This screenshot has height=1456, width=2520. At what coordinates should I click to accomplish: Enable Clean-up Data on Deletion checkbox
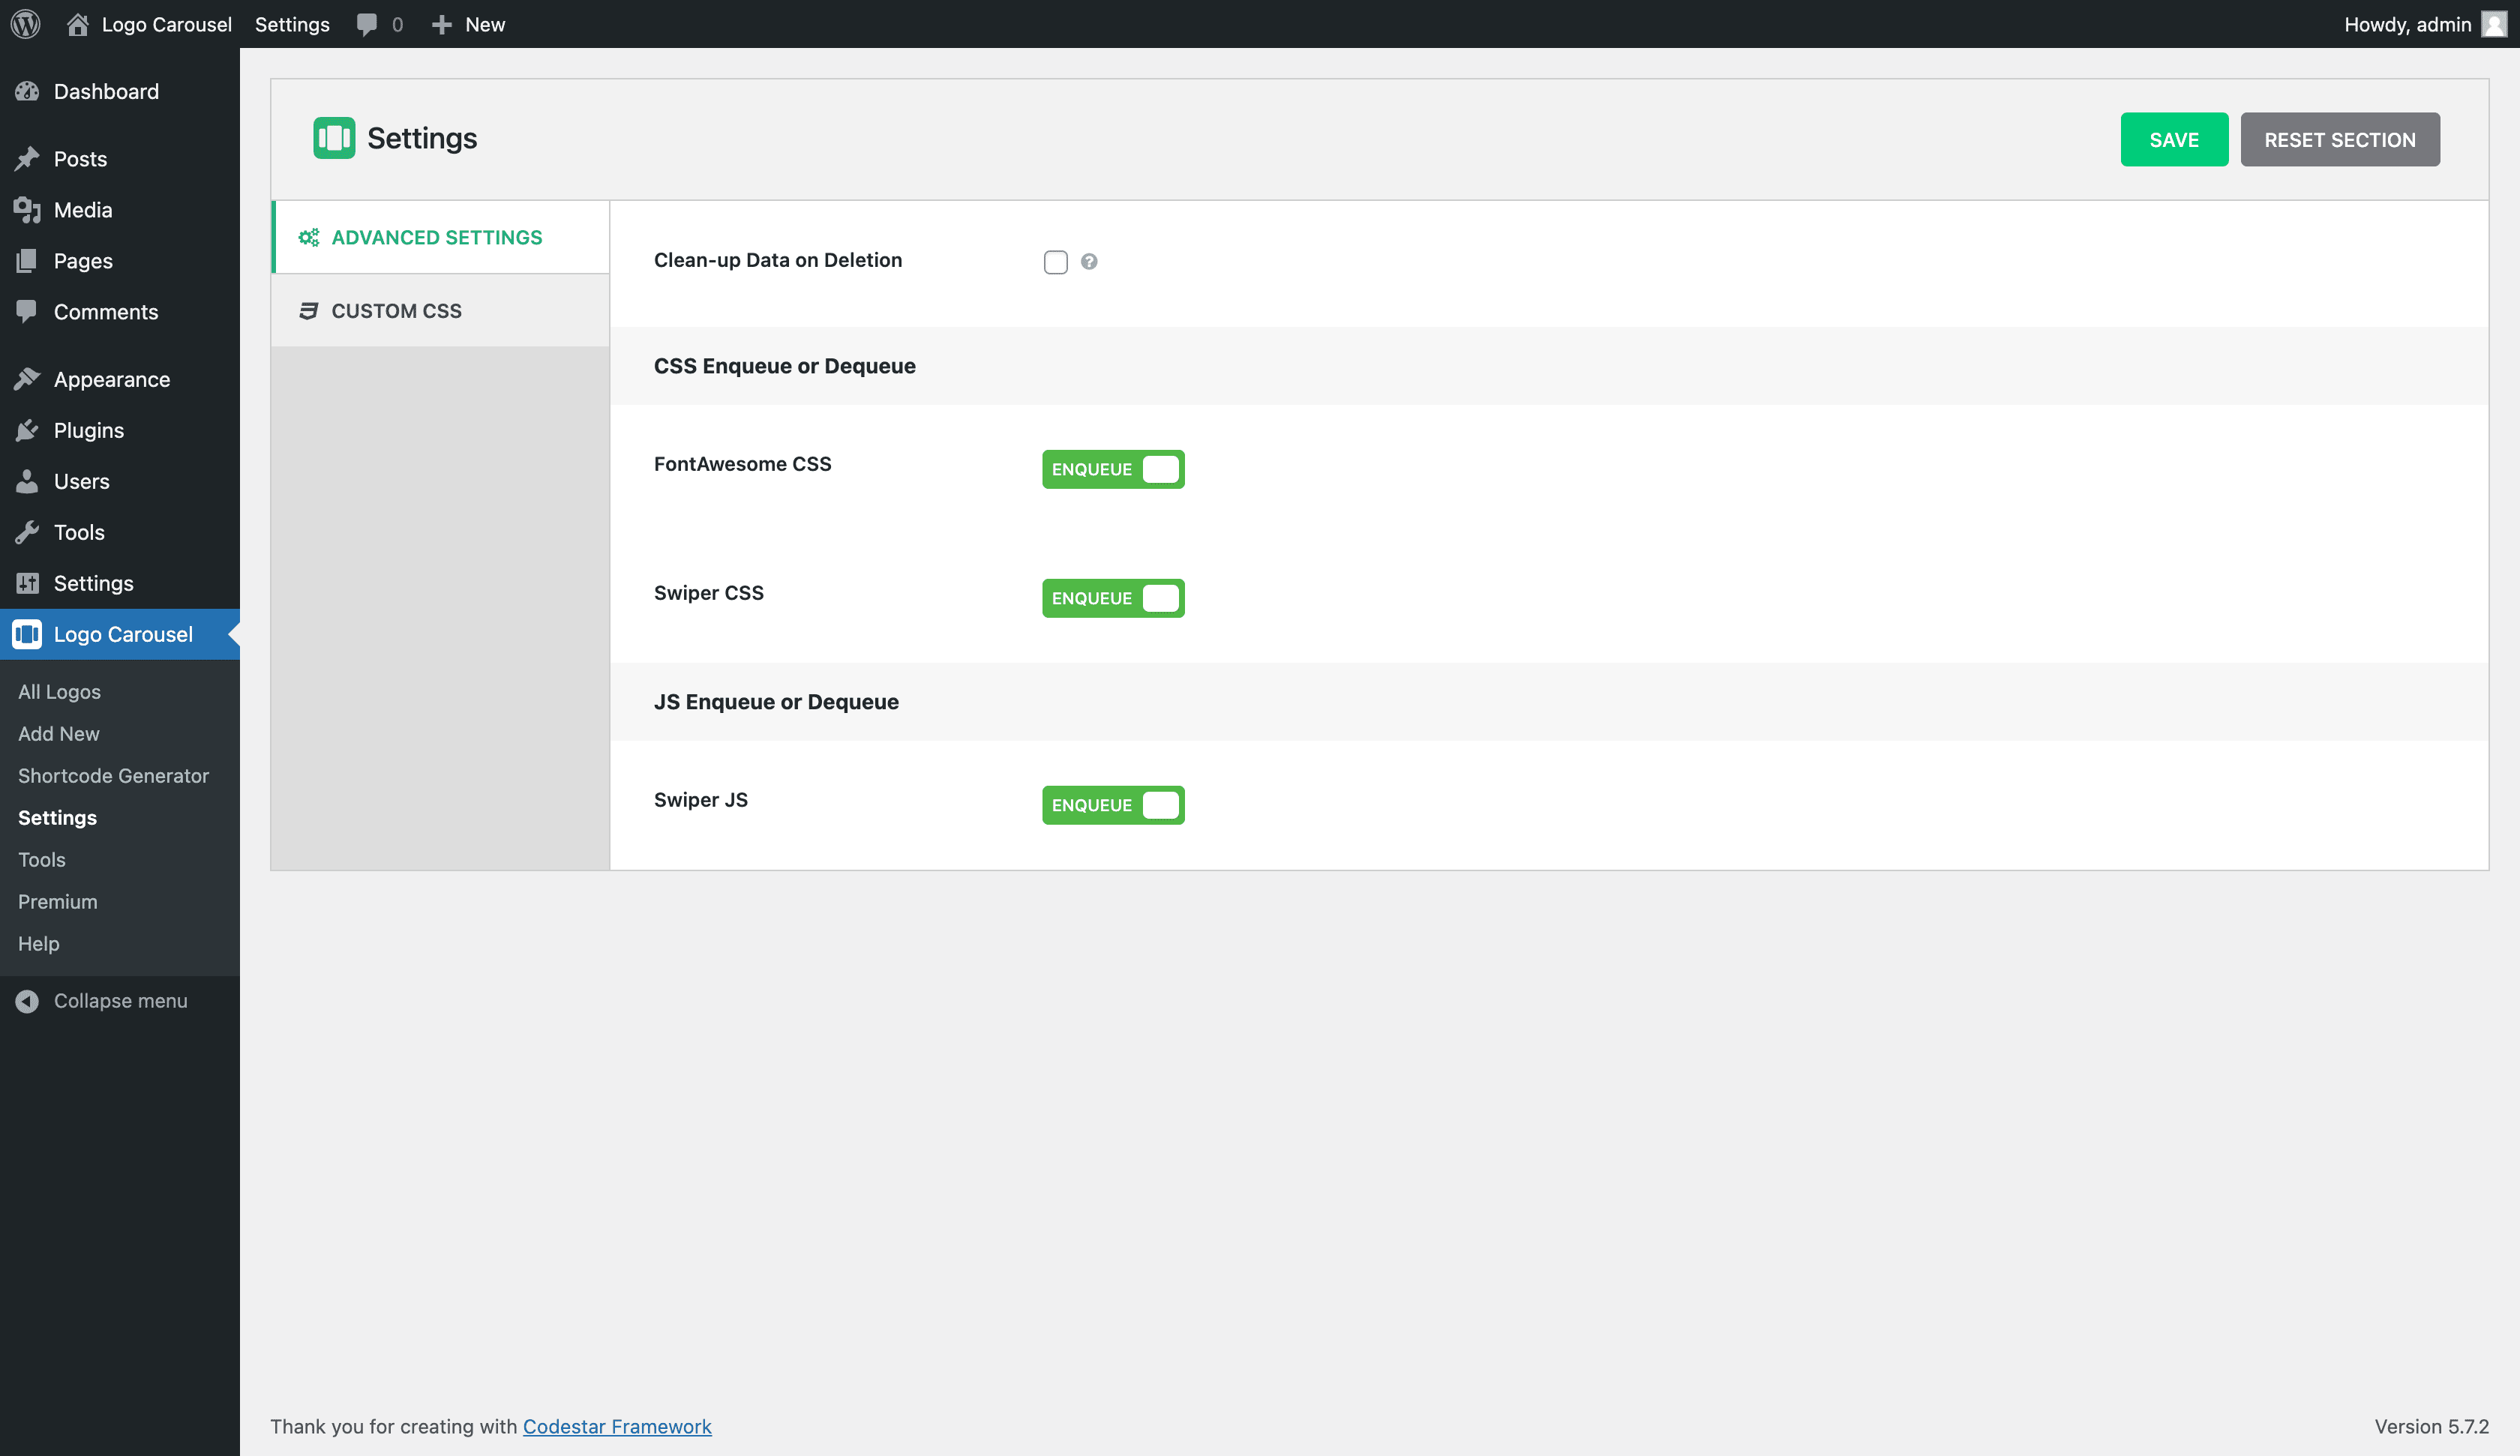pos(1055,261)
